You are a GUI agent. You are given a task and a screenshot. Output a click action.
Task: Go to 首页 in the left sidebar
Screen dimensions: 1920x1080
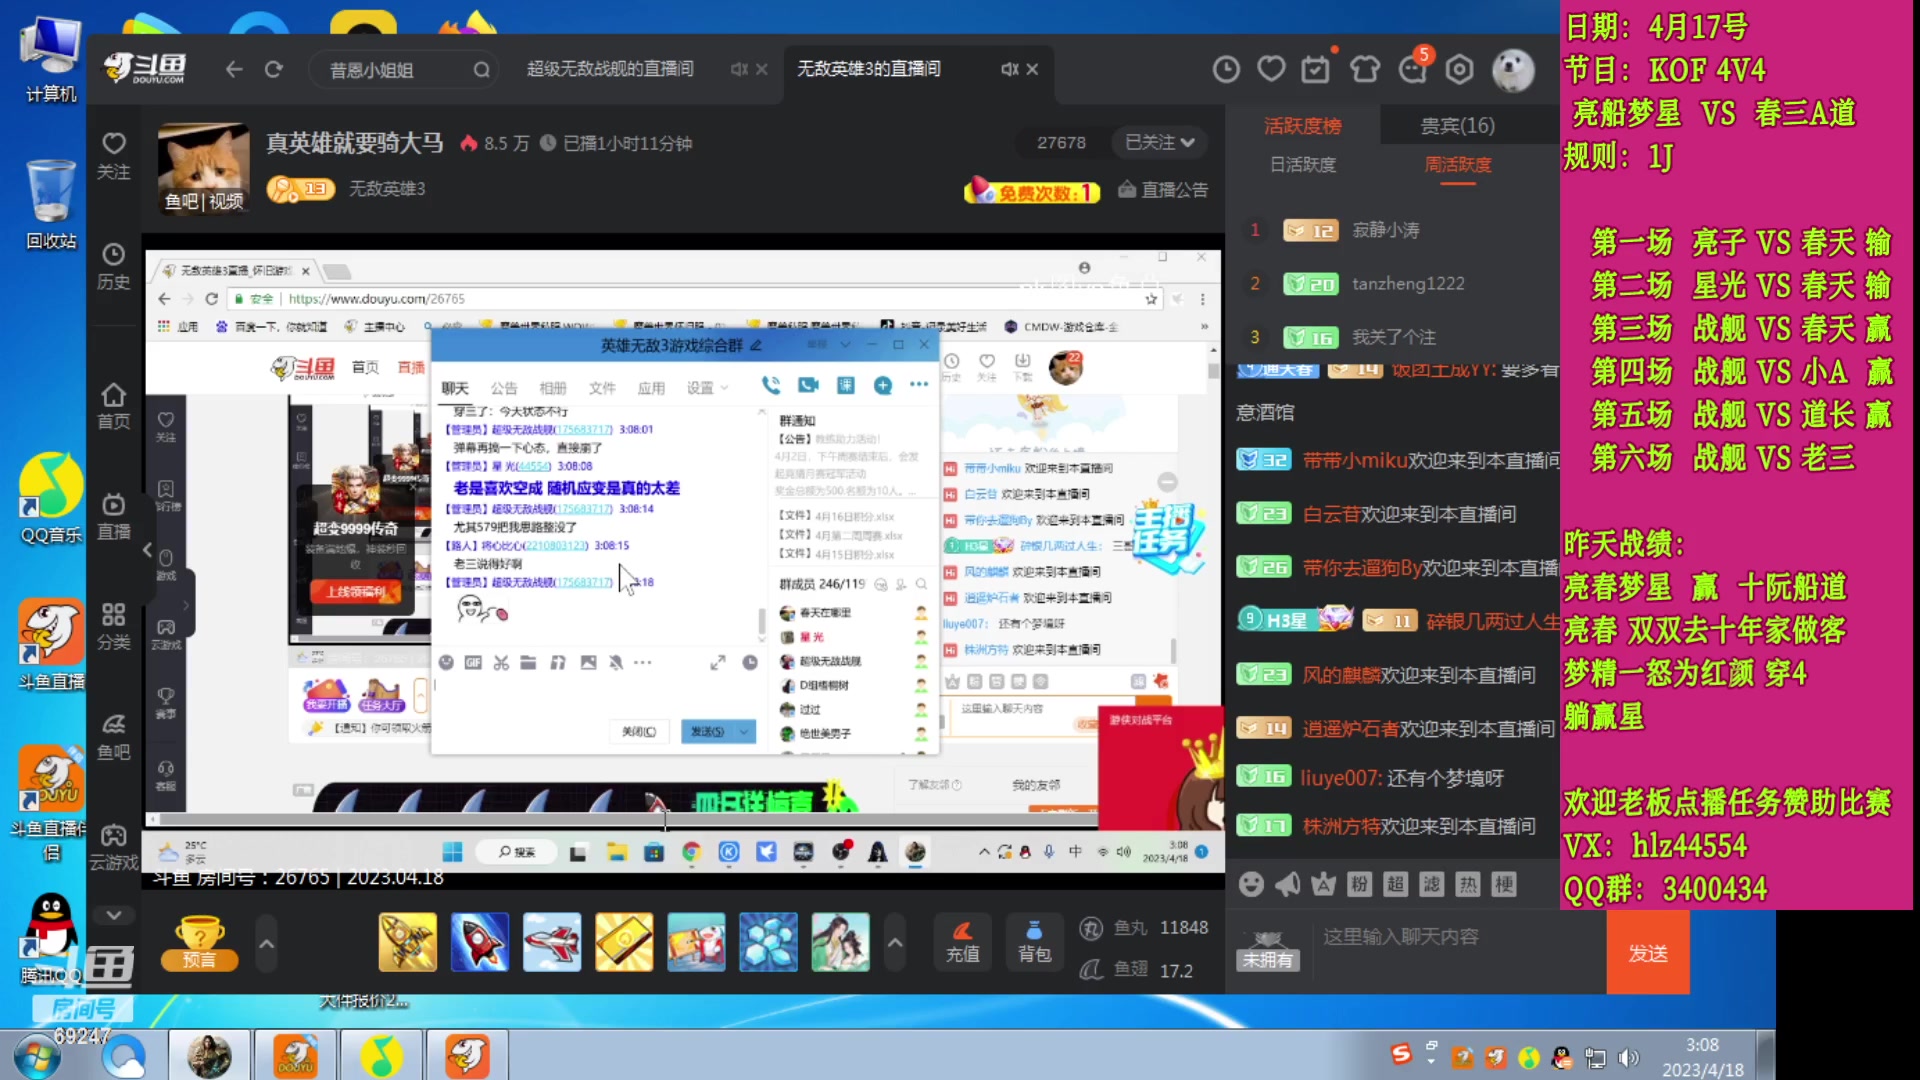pos(114,406)
